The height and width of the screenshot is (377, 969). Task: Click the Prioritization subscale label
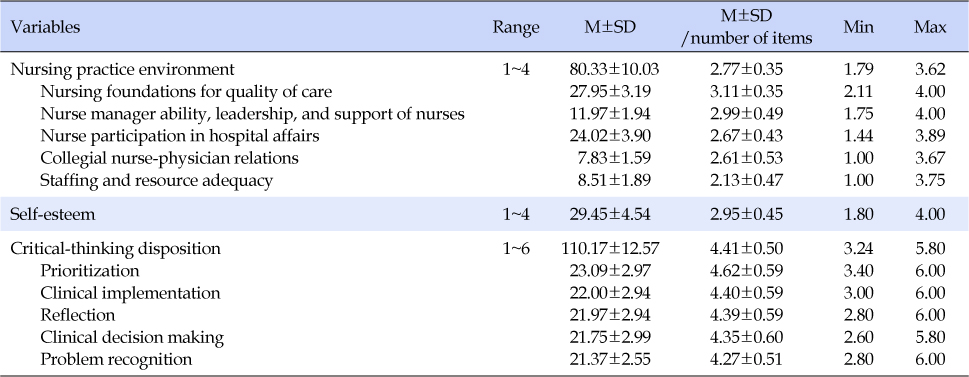click(x=90, y=271)
